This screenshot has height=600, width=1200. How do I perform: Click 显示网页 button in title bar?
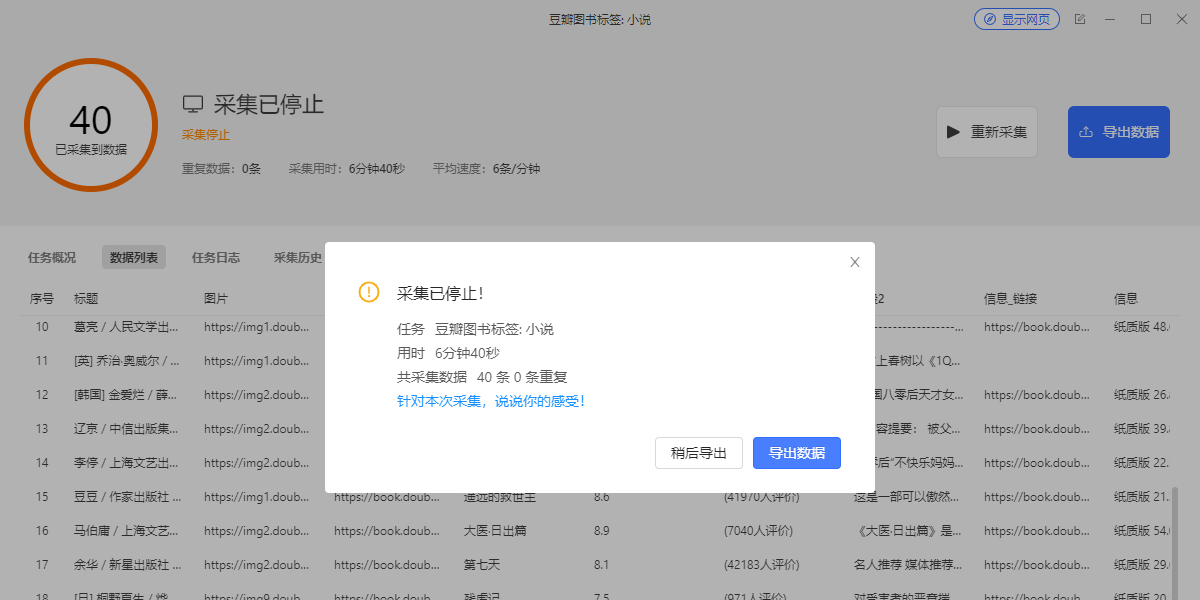(1017, 19)
